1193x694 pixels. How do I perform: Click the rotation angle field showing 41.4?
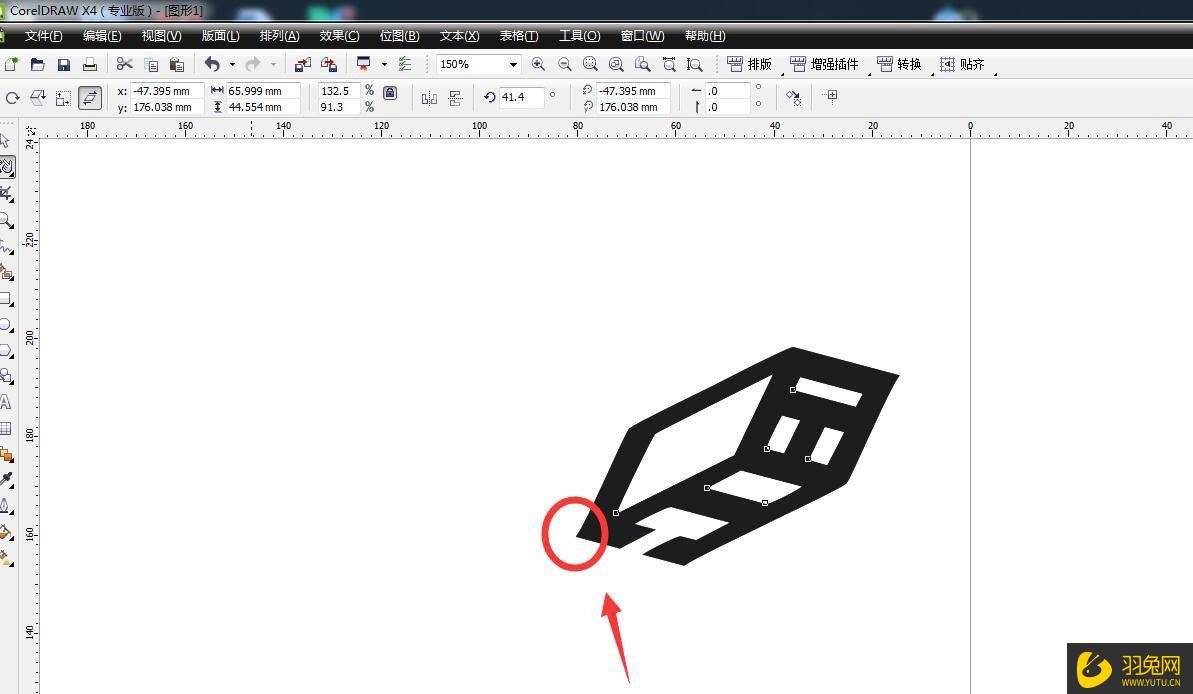tap(521, 97)
